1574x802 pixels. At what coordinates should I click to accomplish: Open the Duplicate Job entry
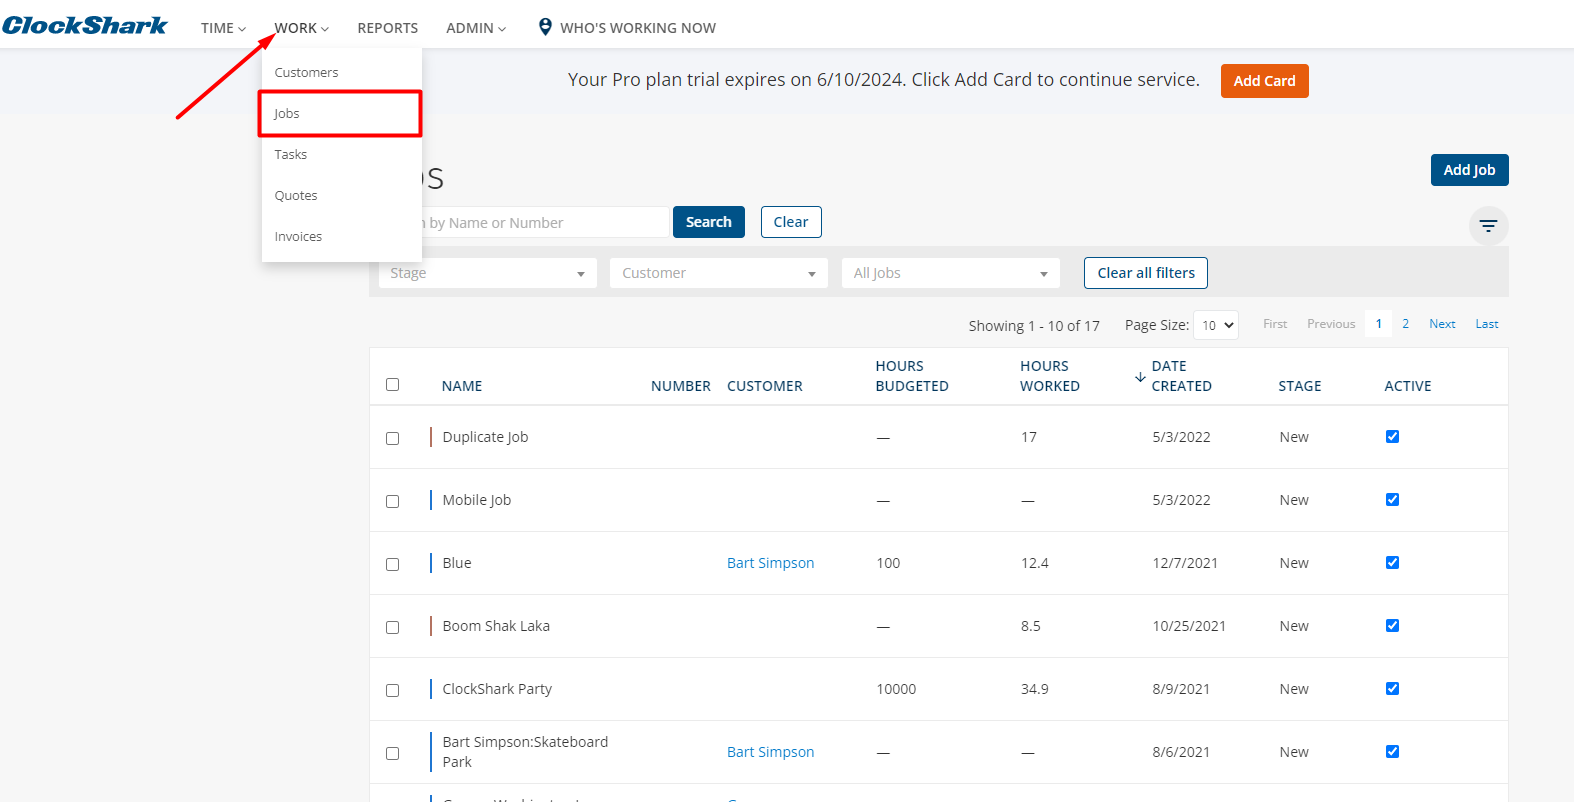coord(485,437)
